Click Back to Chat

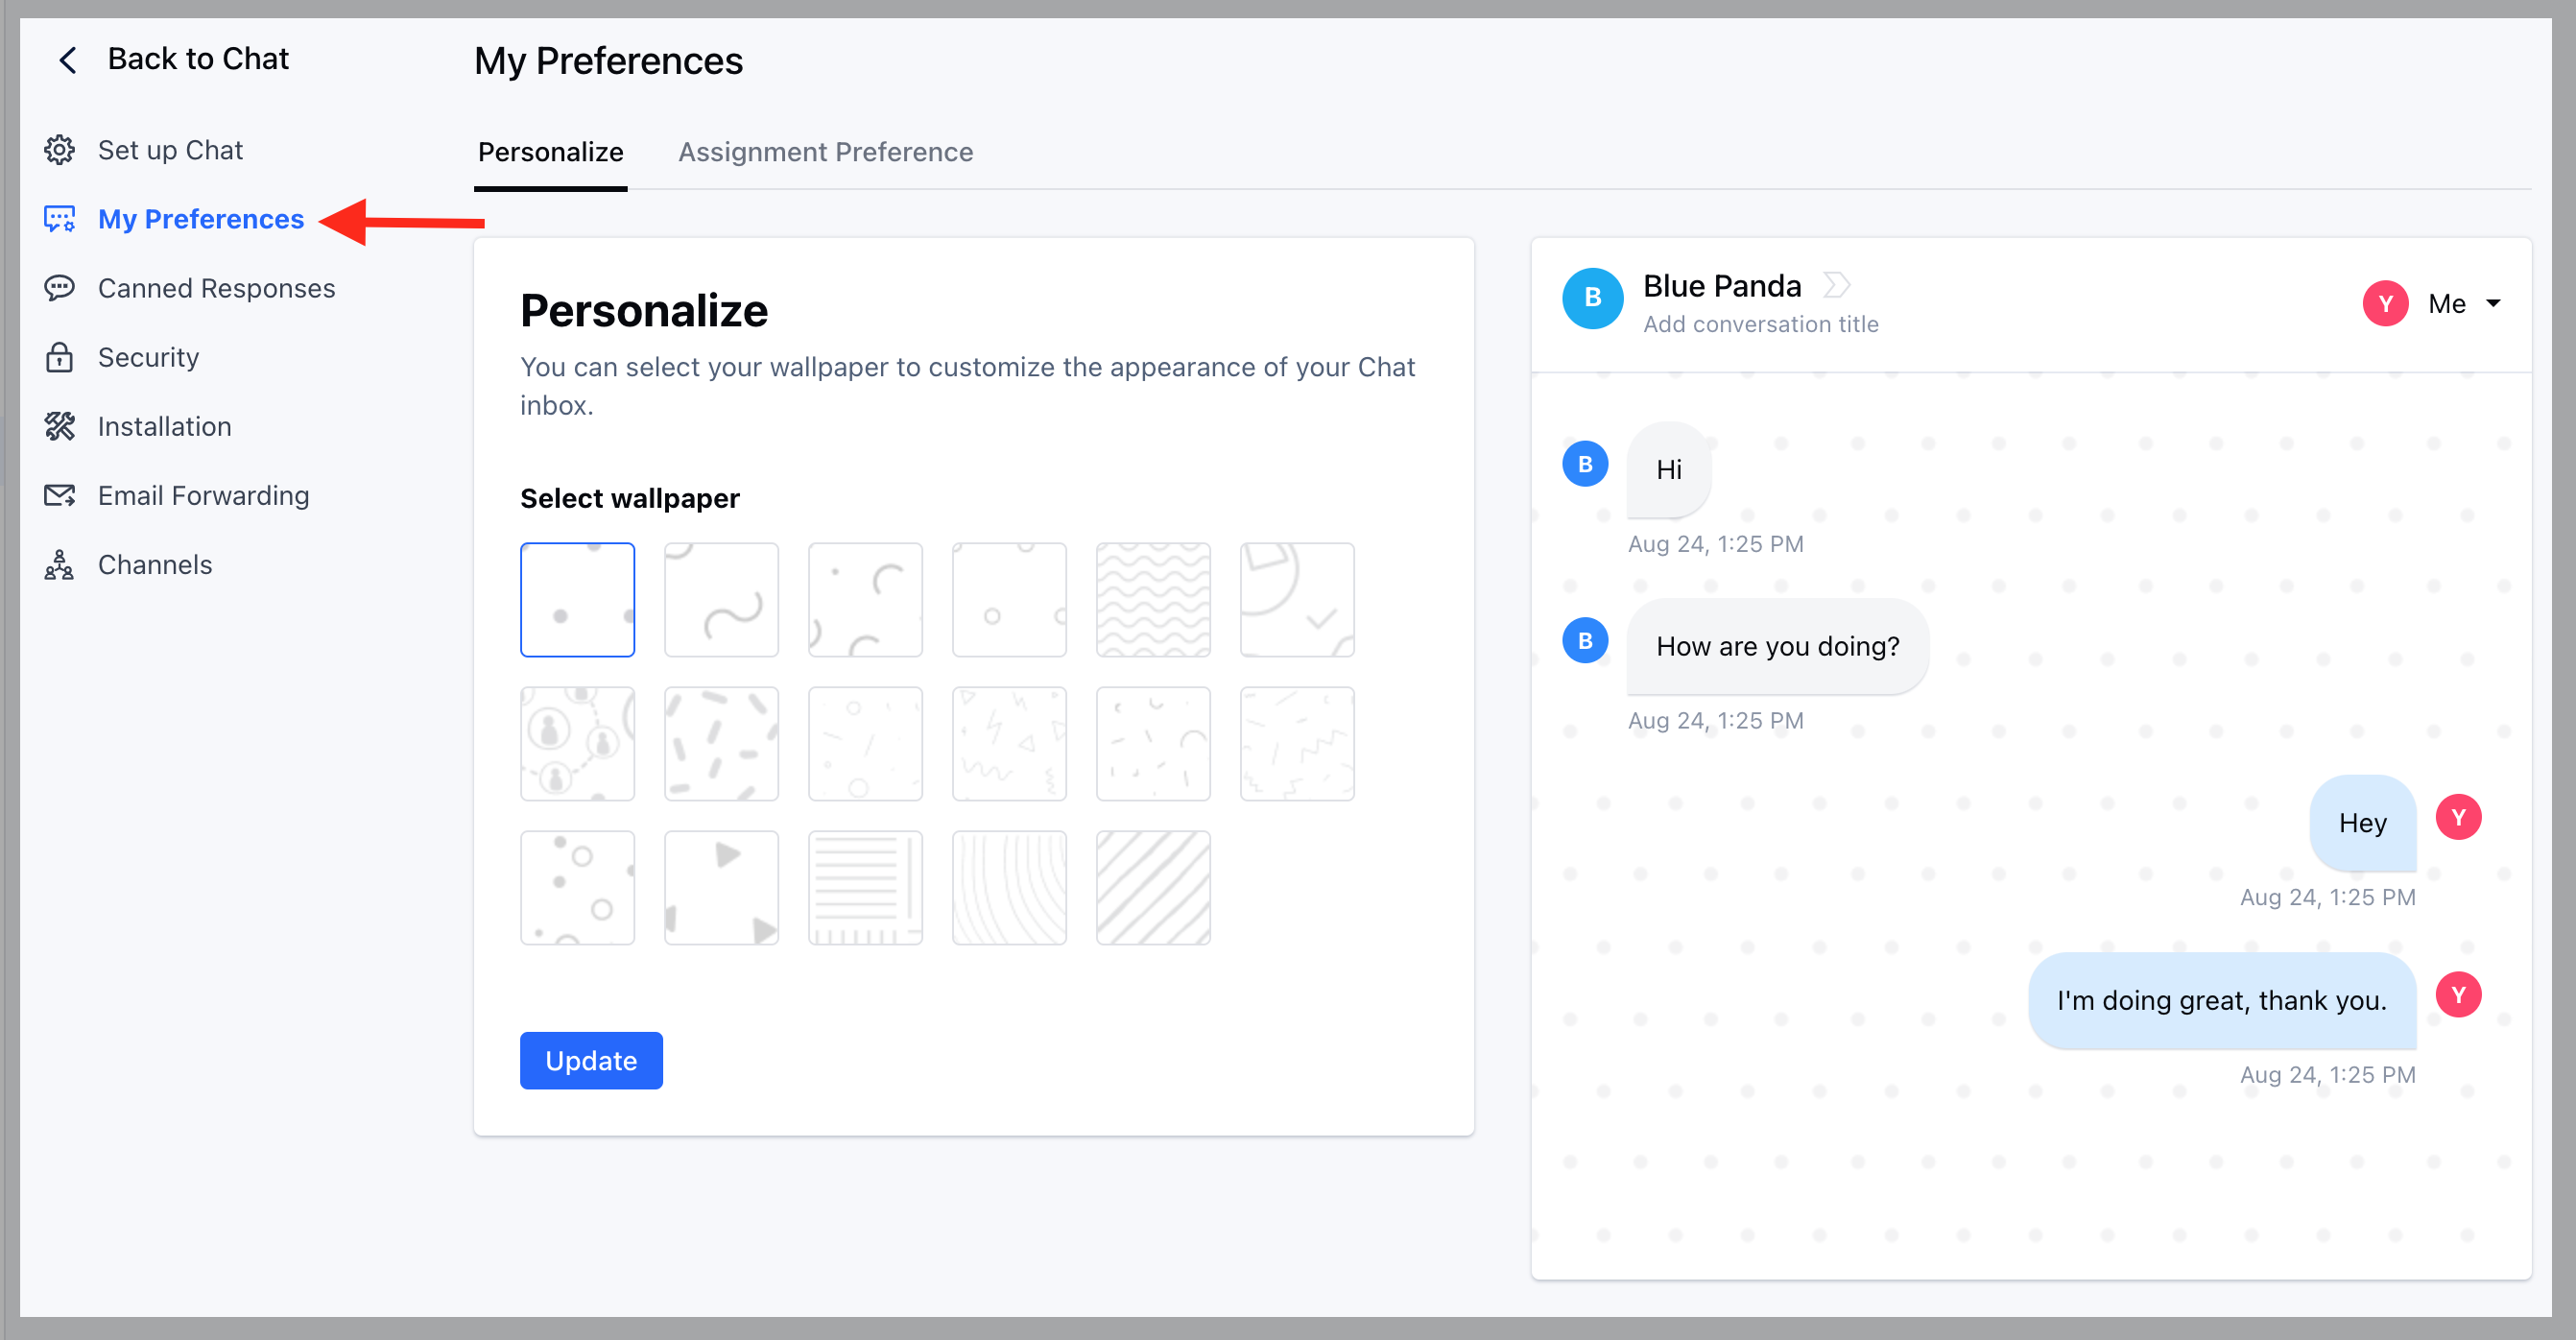(198, 58)
